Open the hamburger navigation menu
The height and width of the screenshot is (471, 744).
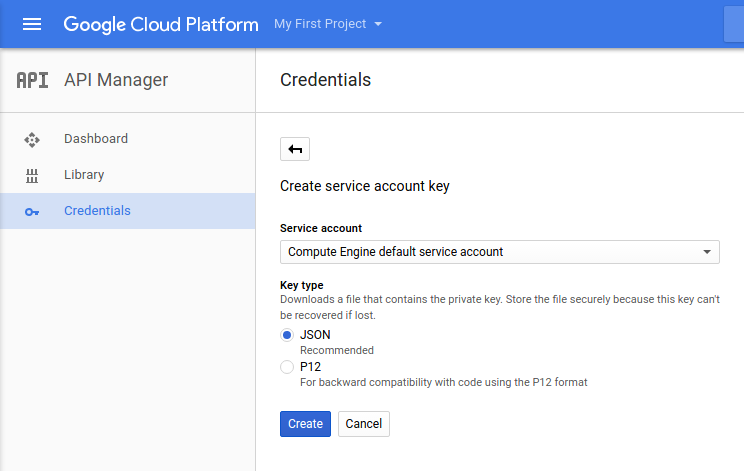pos(32,24)
